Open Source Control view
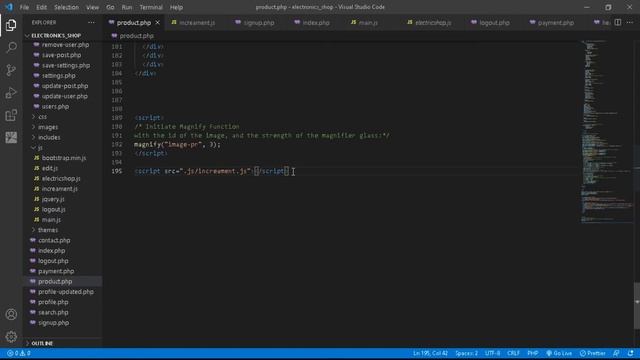Image resolution: width=640 pixels, height=360 pixels. [11, 70]
